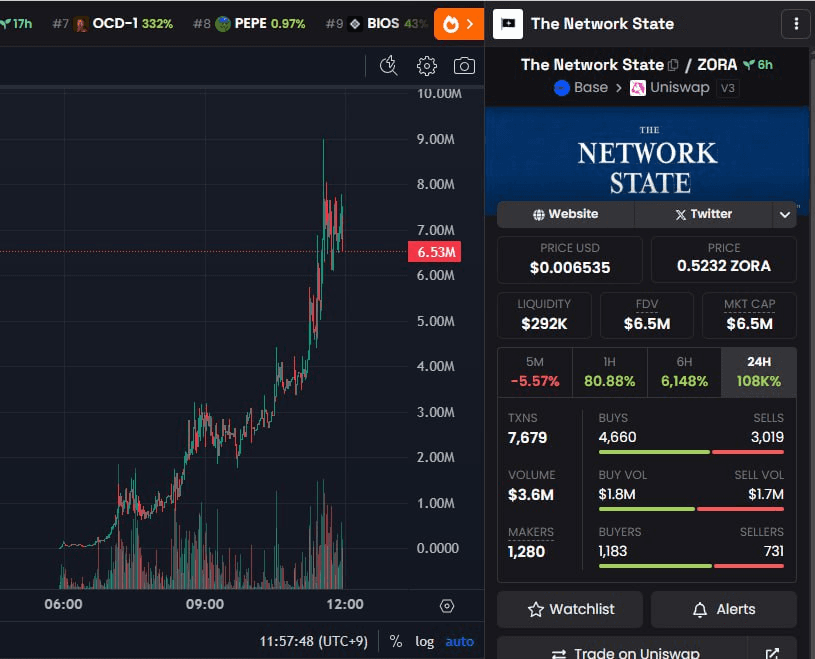The width and height of the screenshot is (815, 659).
Task: Select the 24H timeframe tab
Action: click(x=759, y=373)
